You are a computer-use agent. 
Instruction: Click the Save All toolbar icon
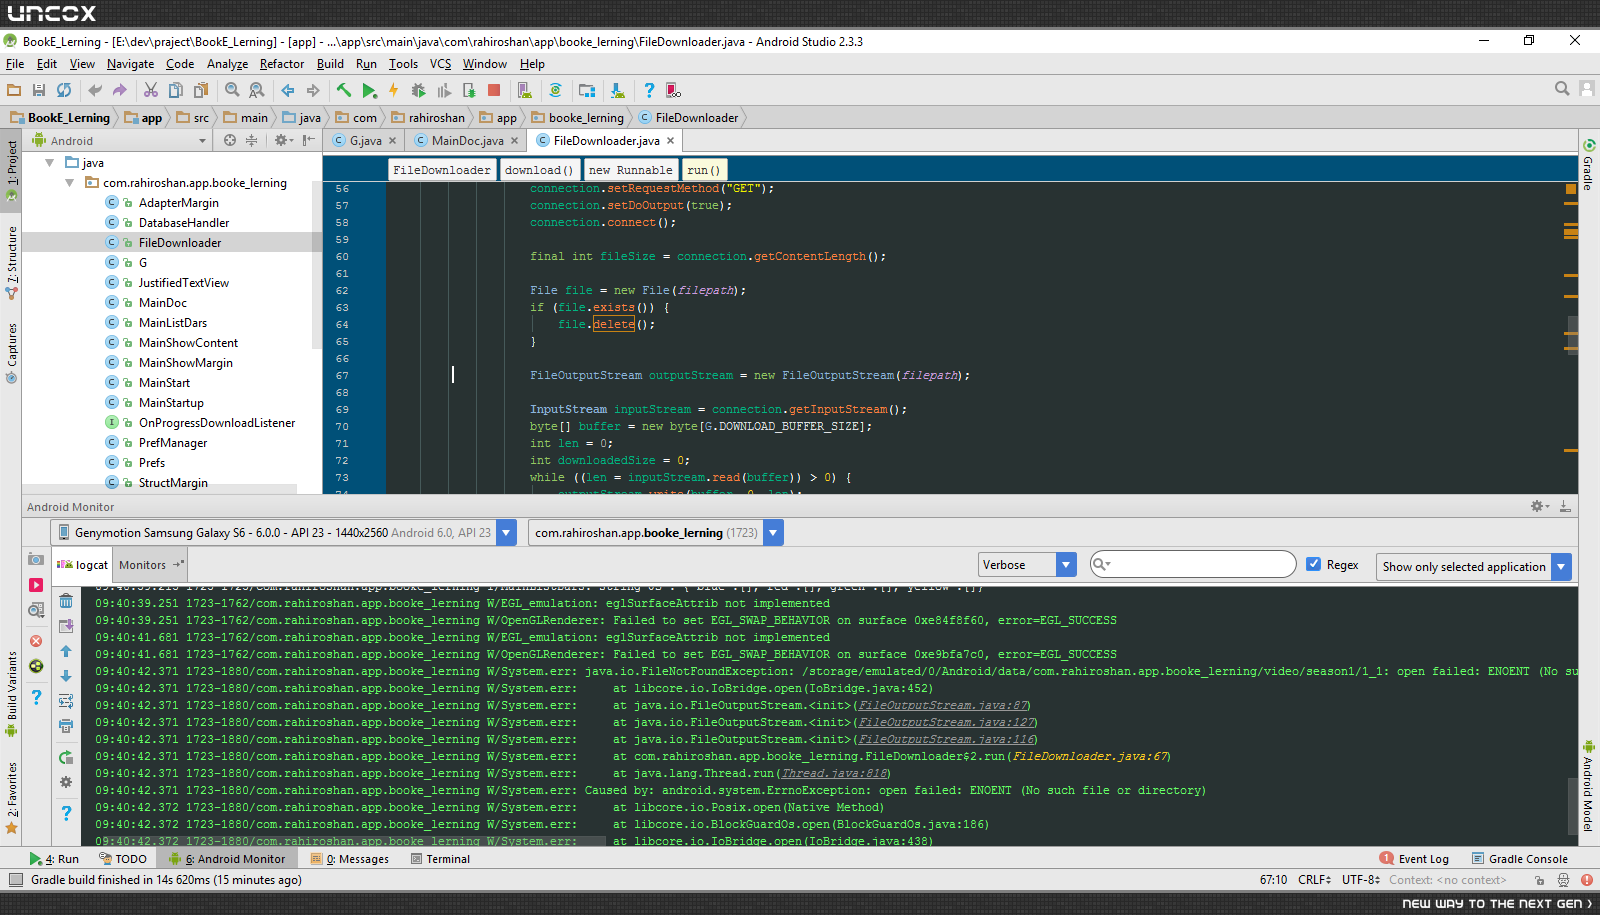click(x=39, y=90)
